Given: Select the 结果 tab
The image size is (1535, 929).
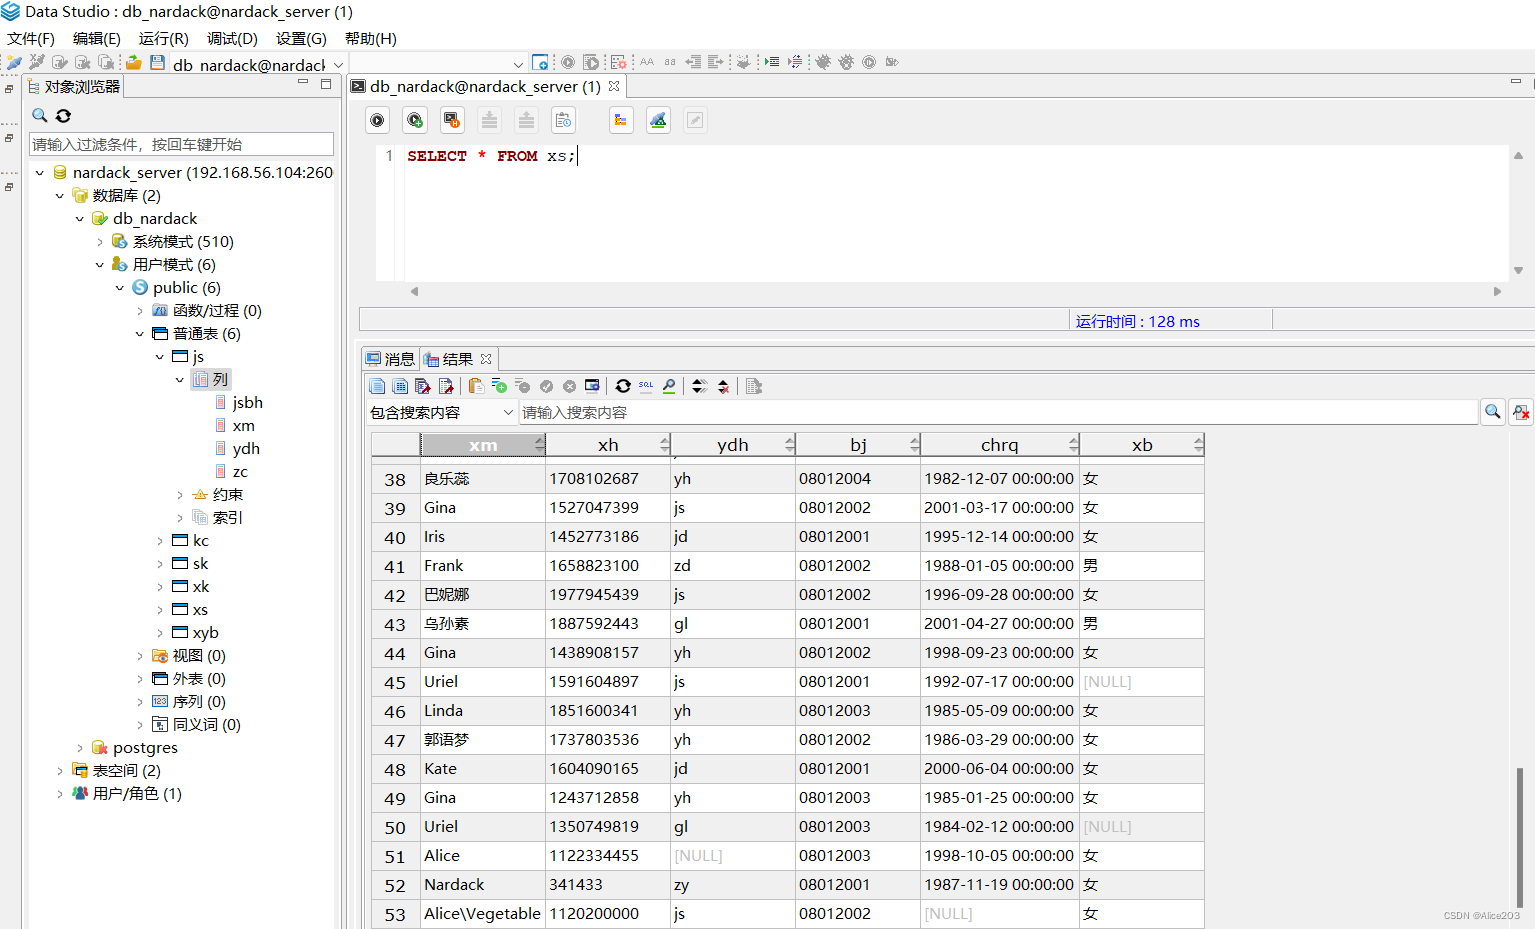Looking at the screenshot, I should (458, 359).
